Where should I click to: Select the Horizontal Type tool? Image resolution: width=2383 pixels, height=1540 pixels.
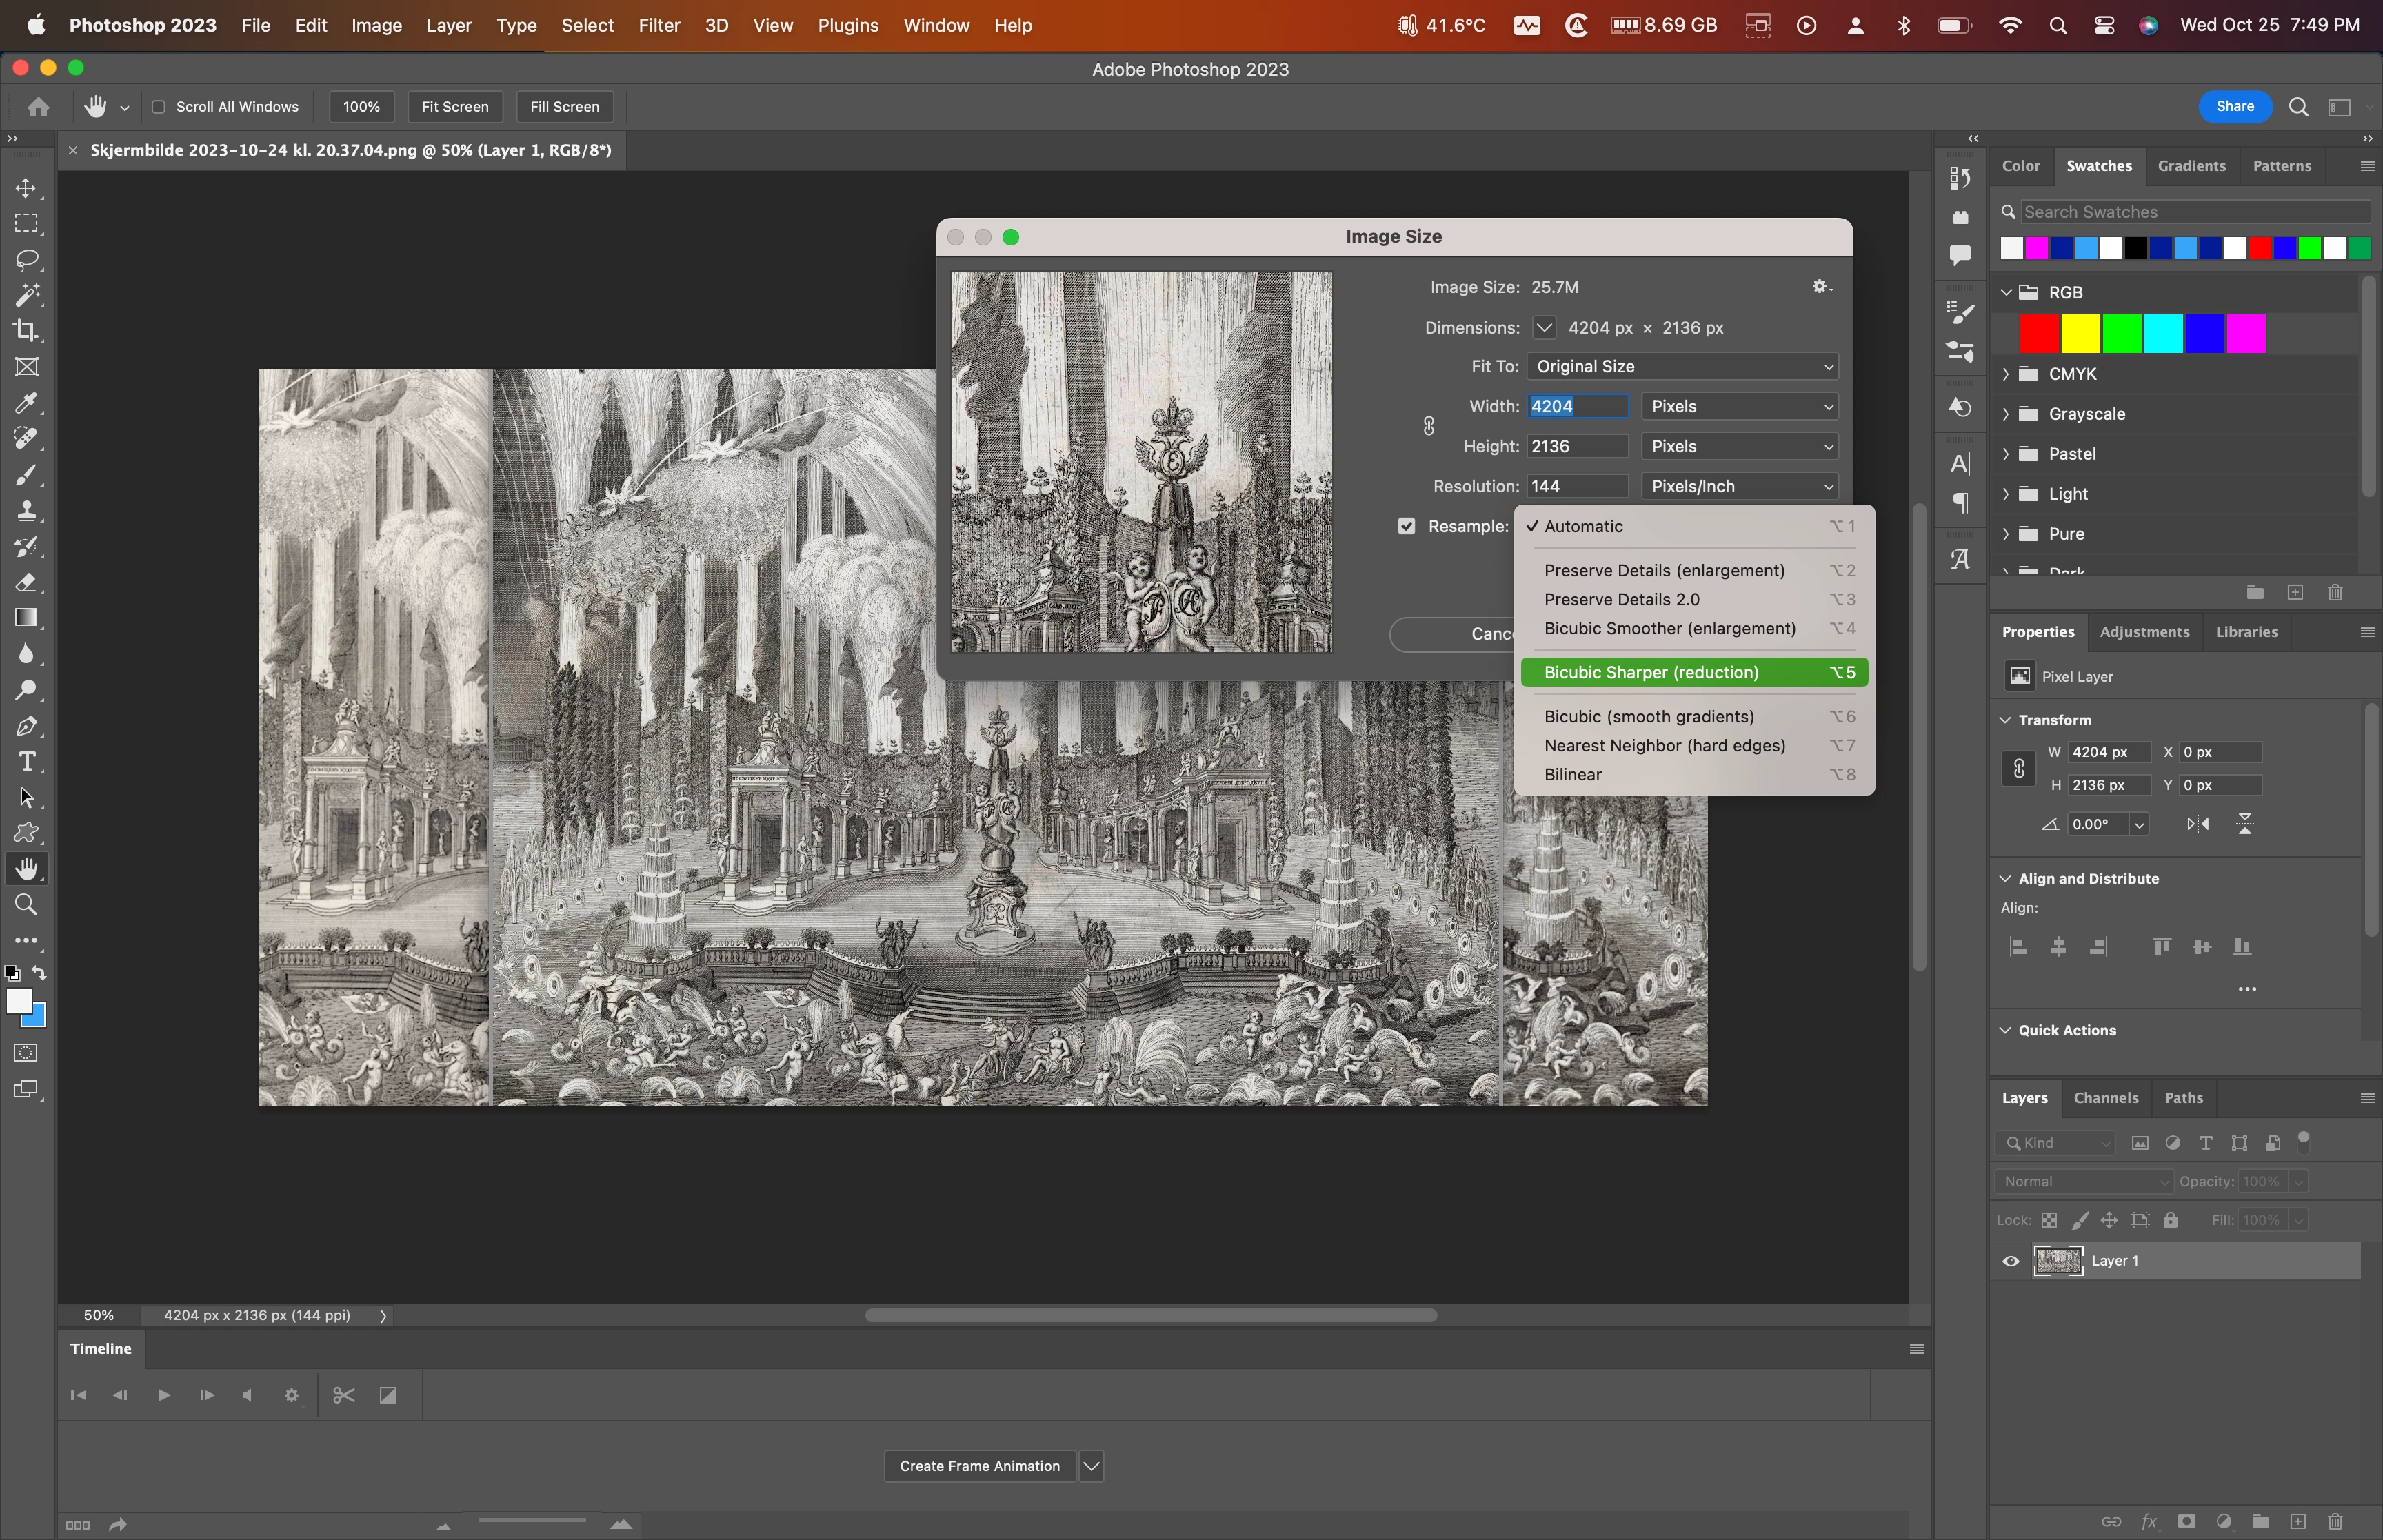click(x=27, y=762)
